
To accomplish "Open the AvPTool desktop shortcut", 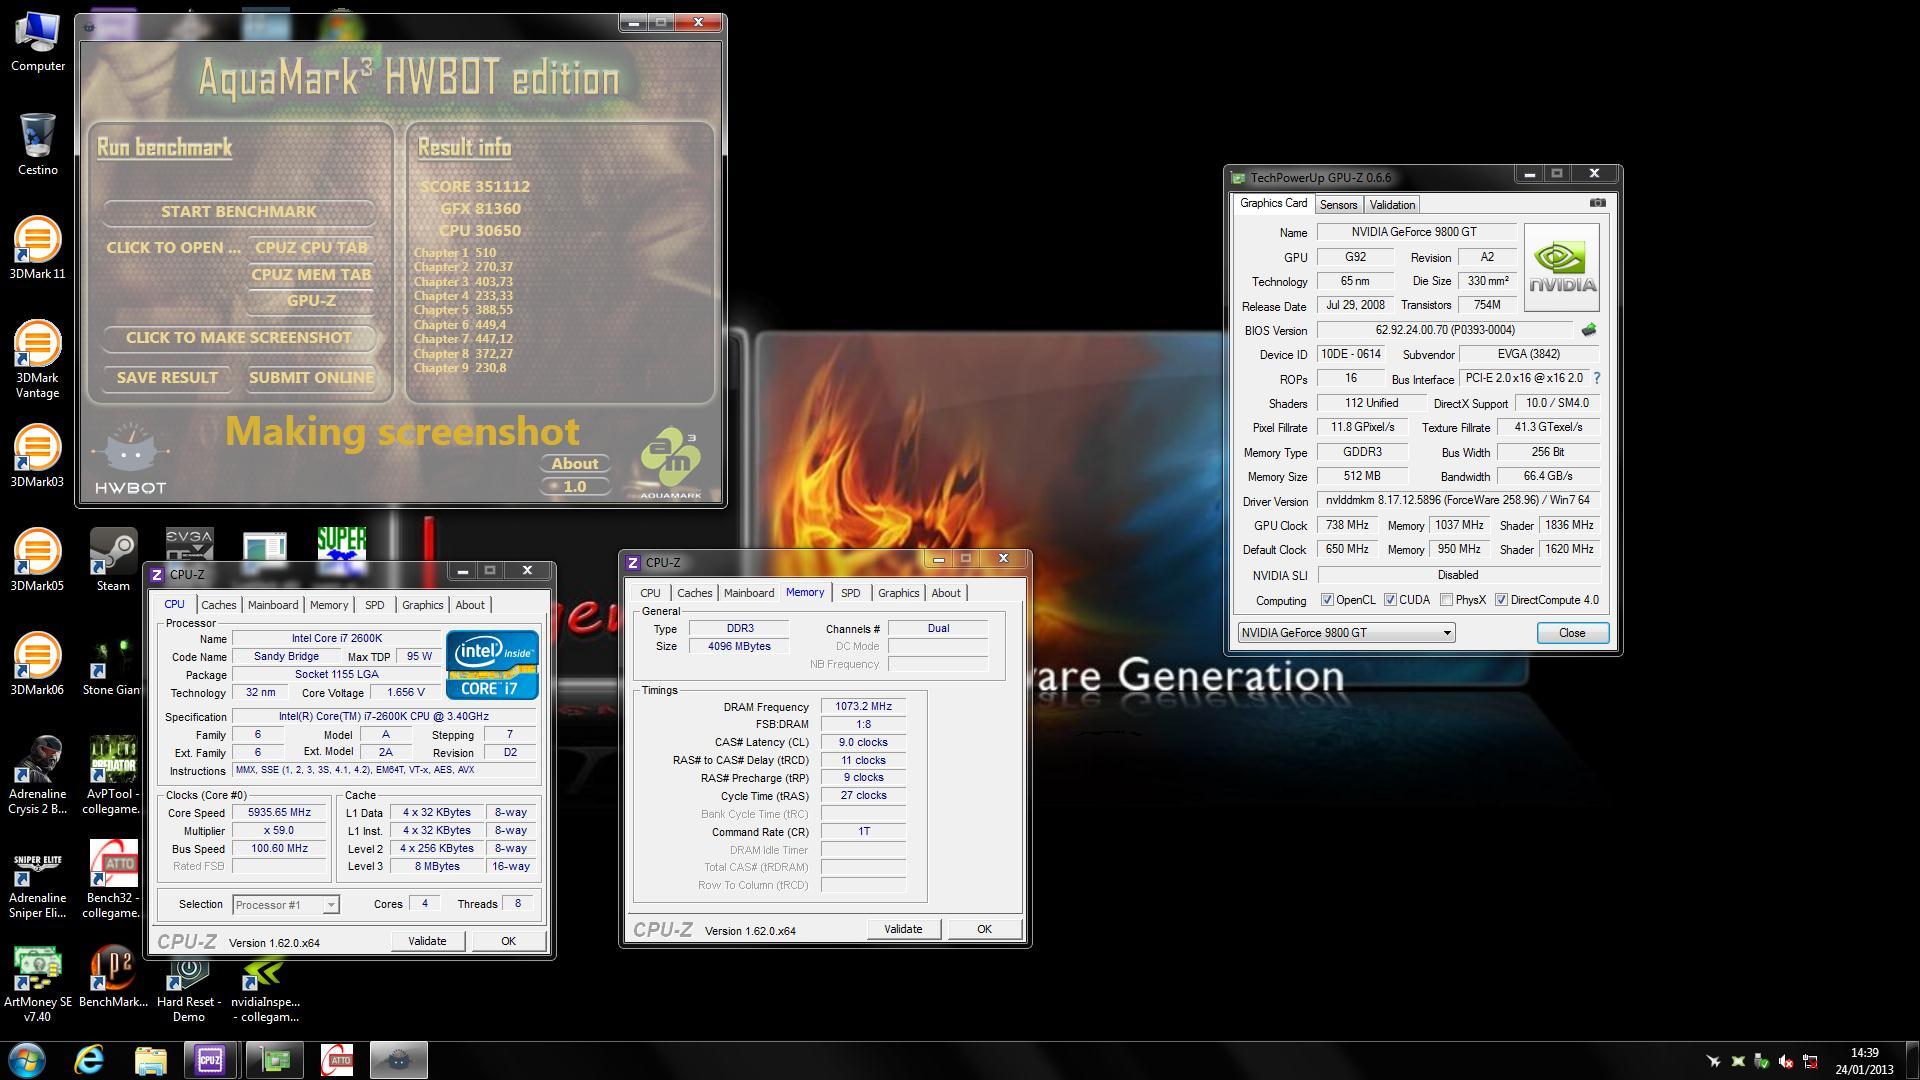I will (x=113, y=776).
